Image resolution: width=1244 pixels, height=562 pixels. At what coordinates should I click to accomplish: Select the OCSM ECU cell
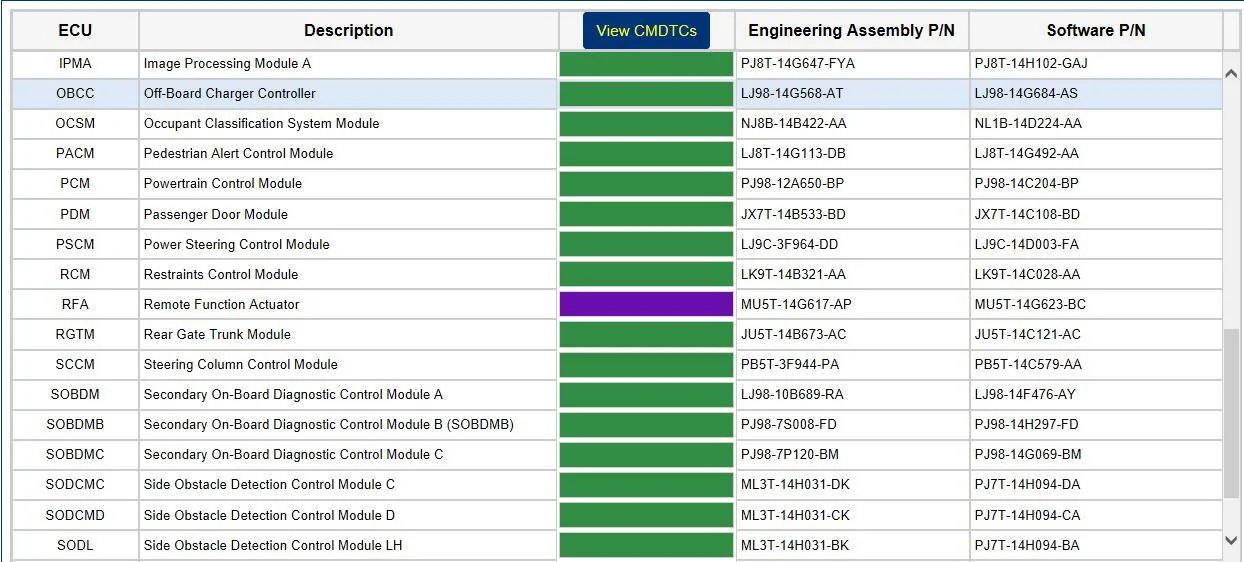(x=75, y=124)
